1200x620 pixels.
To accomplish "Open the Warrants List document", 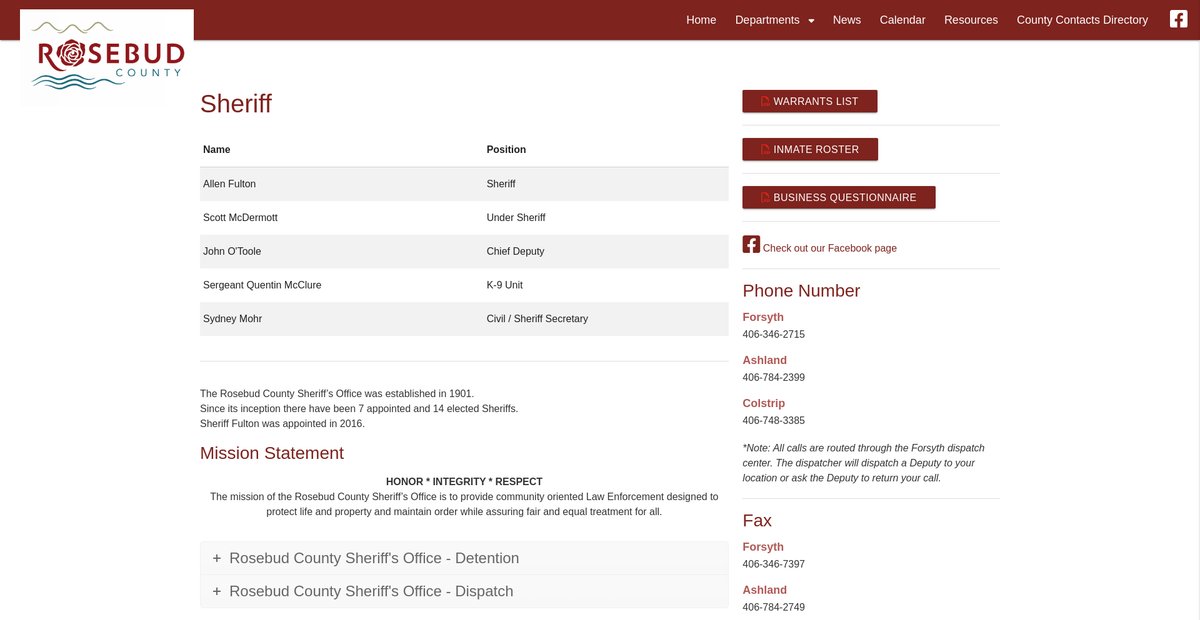I will tap(810, 101).
